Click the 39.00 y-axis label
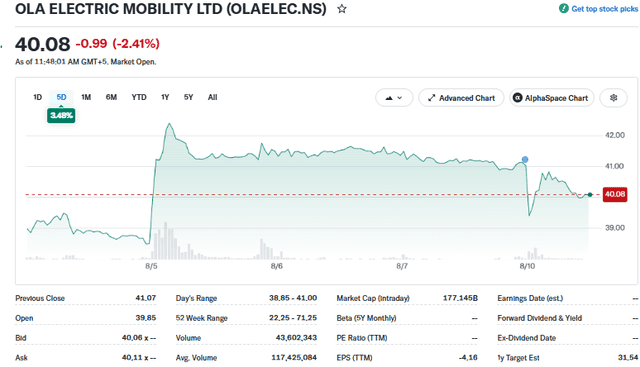 pyautogui.click(x=614, y=228)
